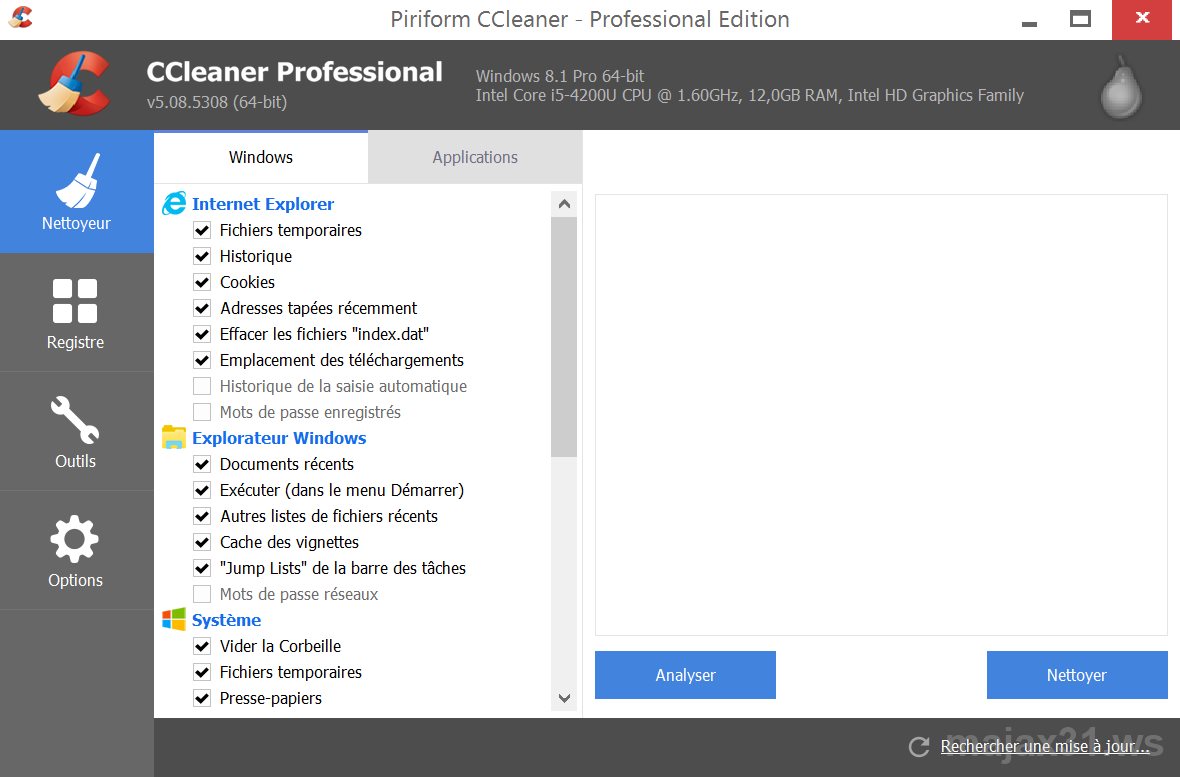Open Rechercher une mise à jour link
The image size is (1180, 777).
(1045, 747)
